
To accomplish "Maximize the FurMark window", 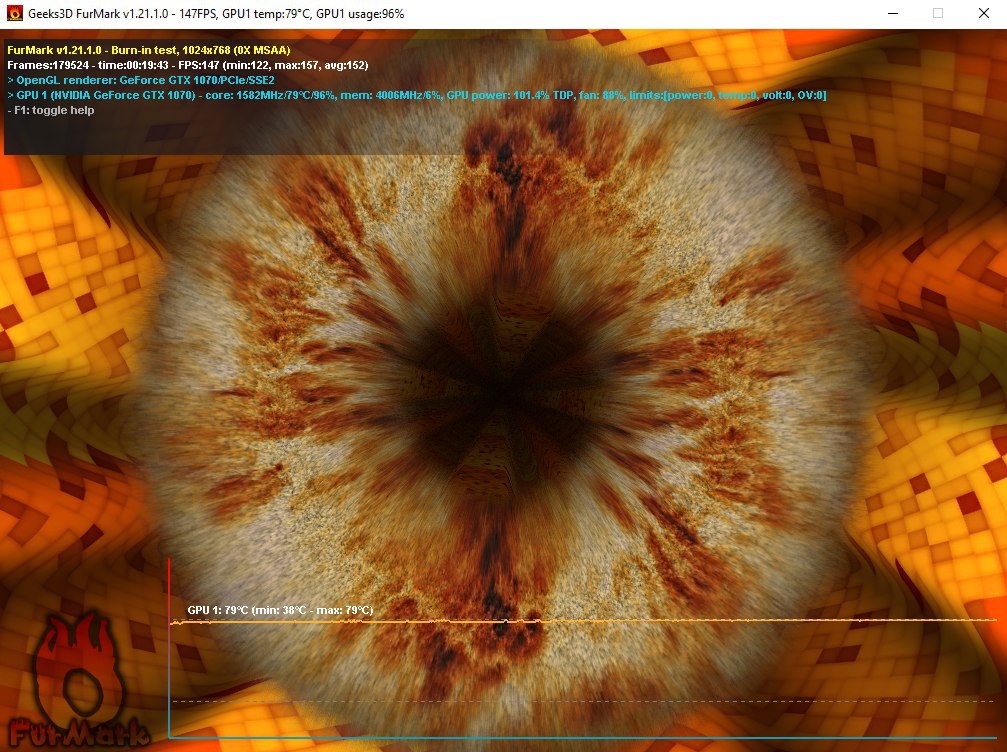I will coord(938,13).
